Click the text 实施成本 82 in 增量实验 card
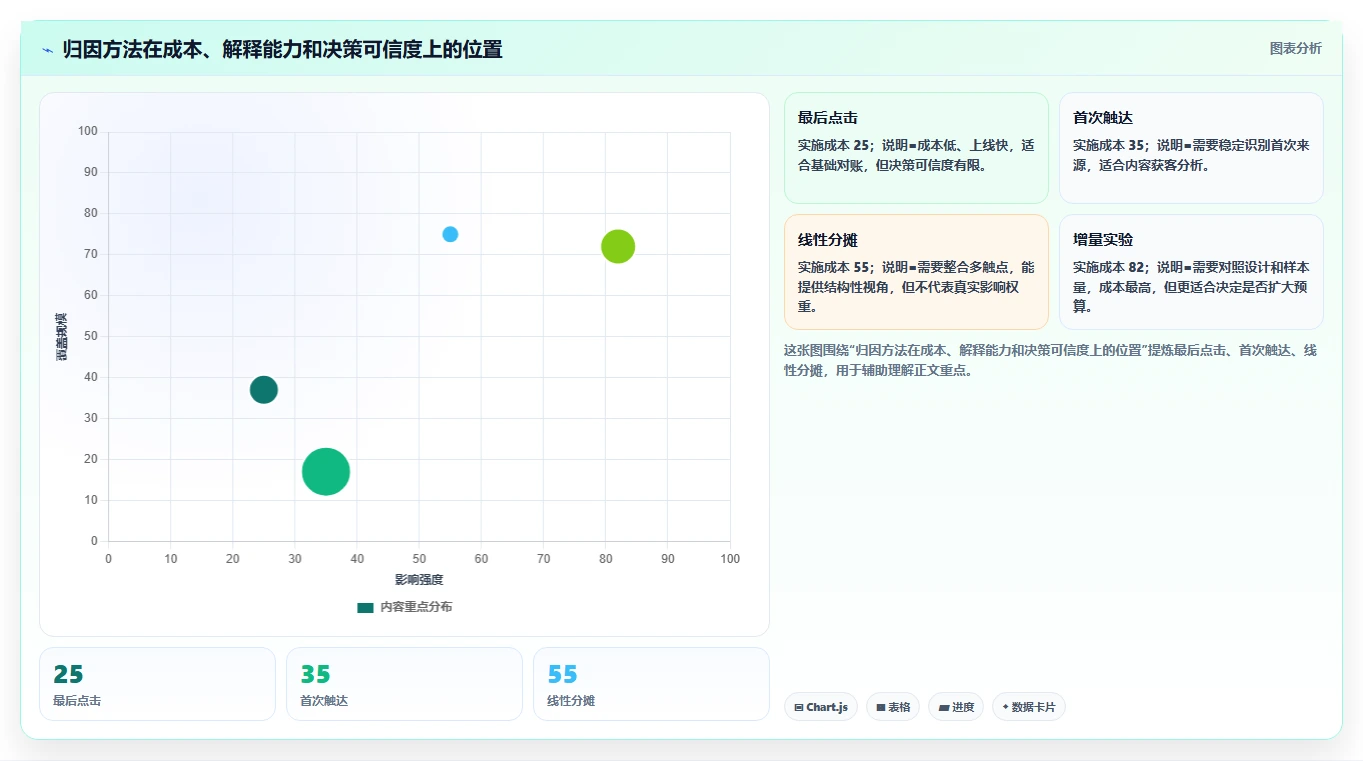This screenshot has width=1363, height=761. point(1108,267)
